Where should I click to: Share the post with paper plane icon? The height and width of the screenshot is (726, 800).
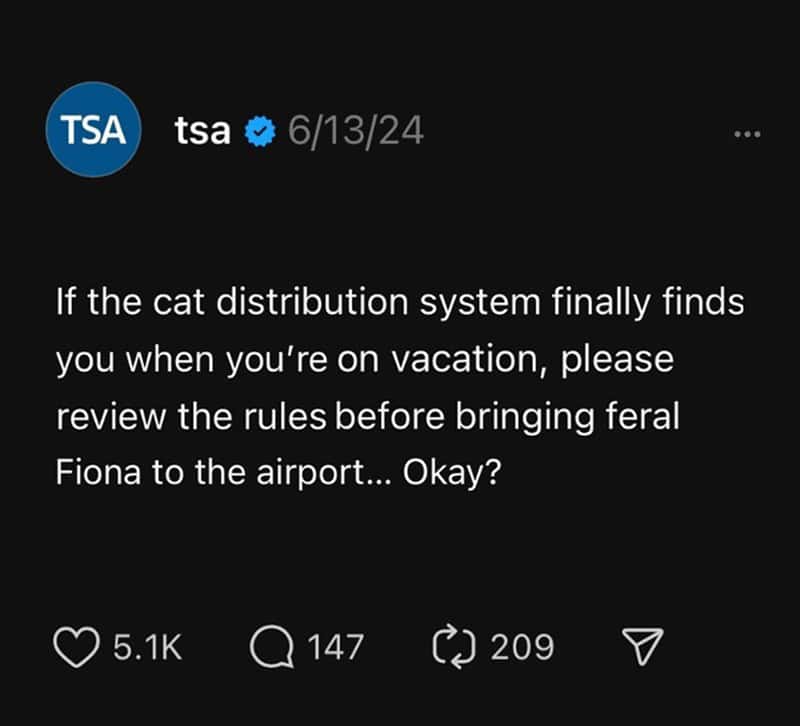[x=645, y=647]
